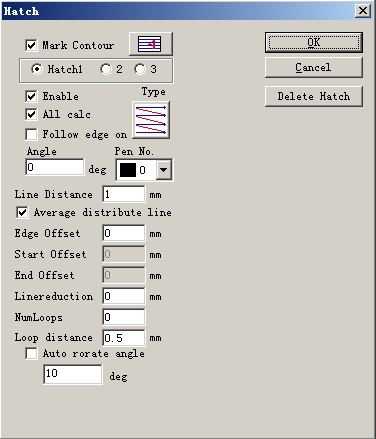Click the Delete Hatch button
376x439 pixels.
[314, 96]
